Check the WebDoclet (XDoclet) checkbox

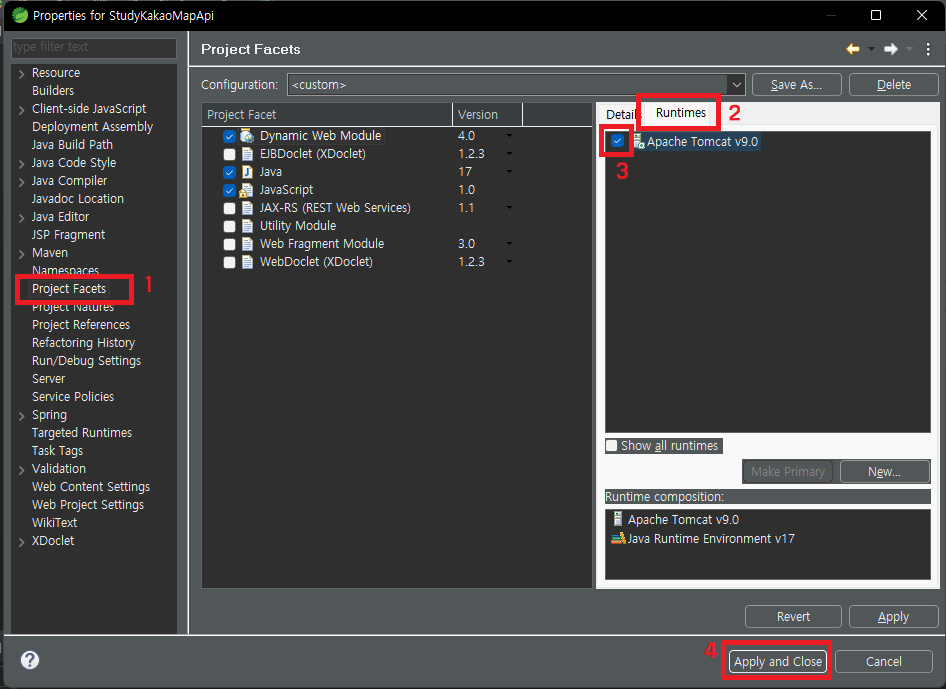tap(229, 262)
